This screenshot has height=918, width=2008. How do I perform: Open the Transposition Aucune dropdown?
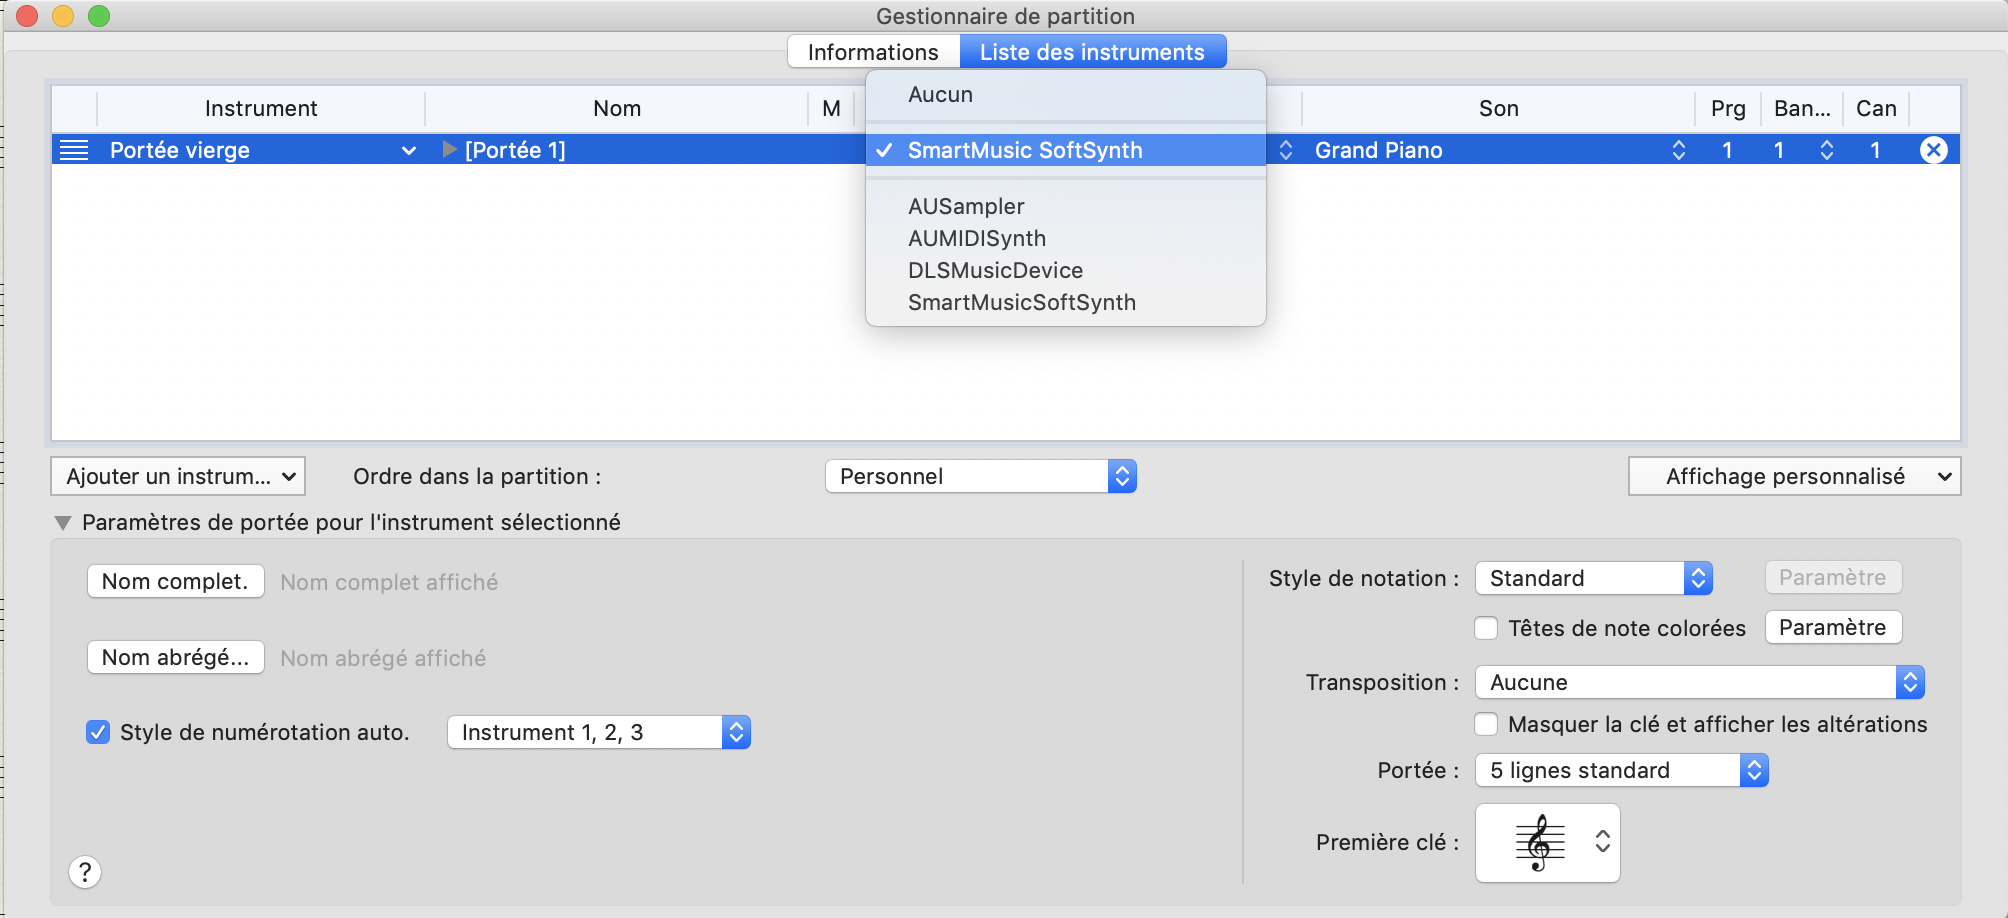point(1699,682)
